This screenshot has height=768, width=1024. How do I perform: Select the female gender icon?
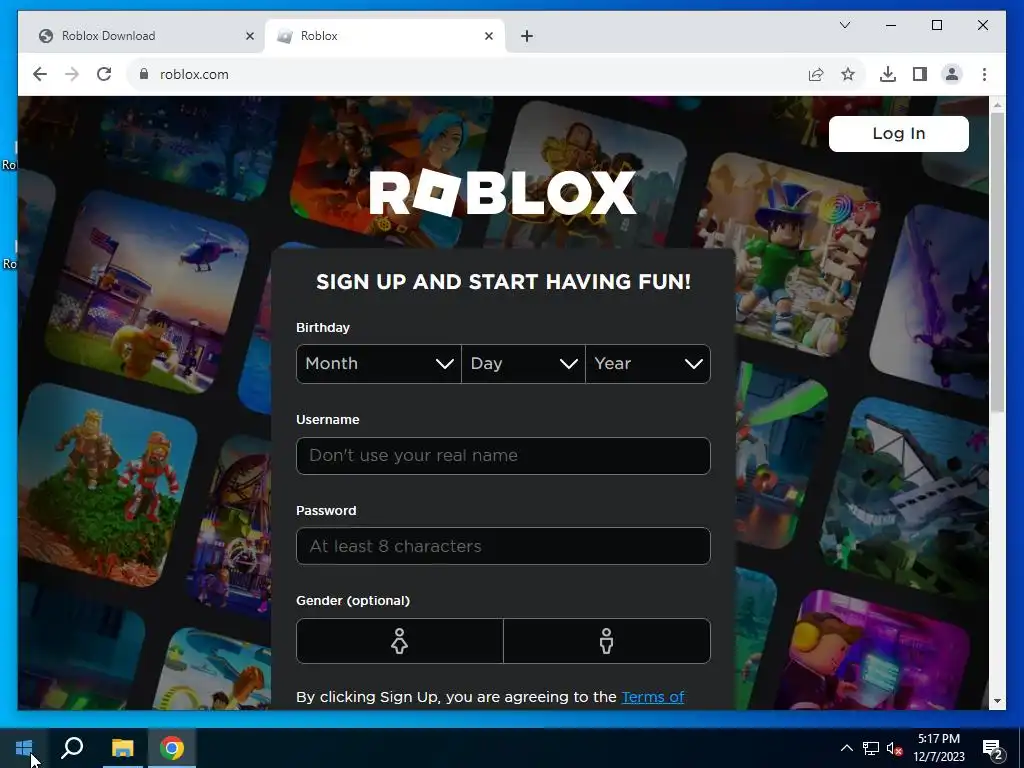[400, 641]
